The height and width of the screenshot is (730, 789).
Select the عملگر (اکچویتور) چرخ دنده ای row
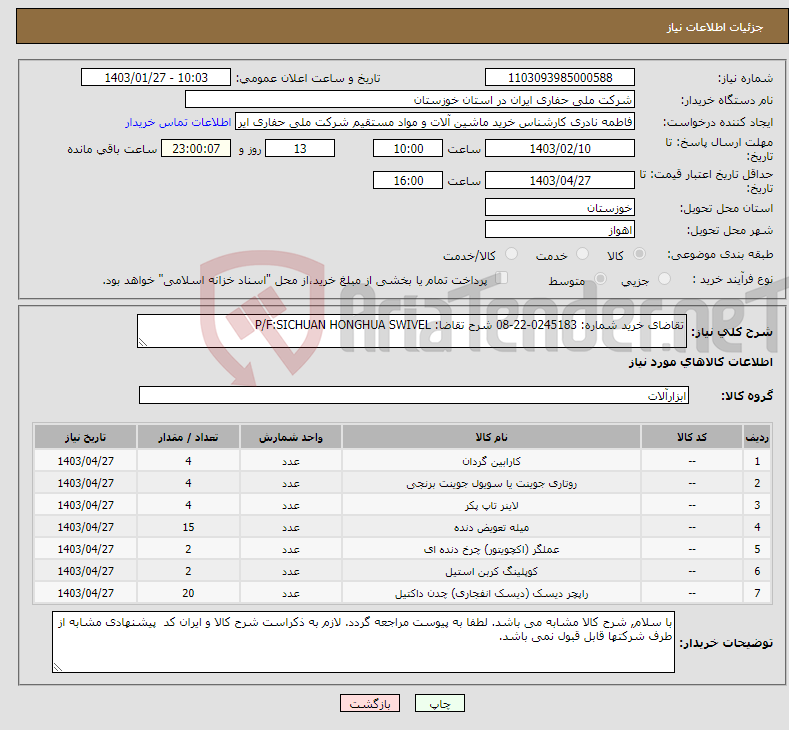coord(402,549)
